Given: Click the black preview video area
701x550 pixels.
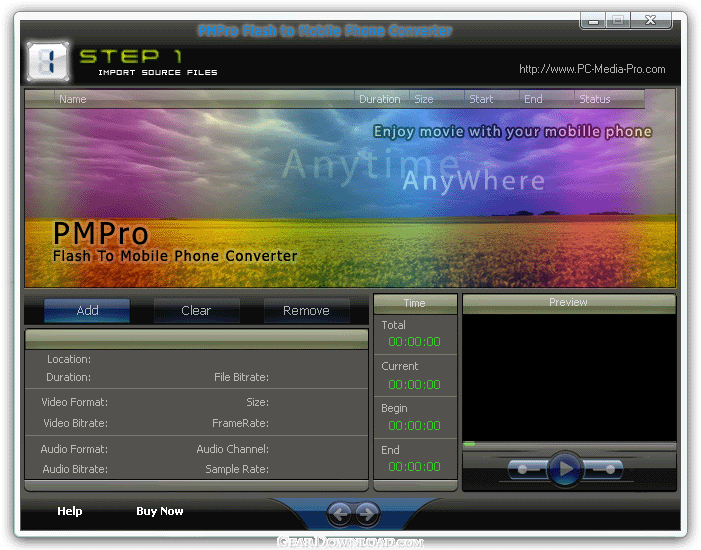Looking at the screenshot, I should pyautogui.click(x=569, y=377).
